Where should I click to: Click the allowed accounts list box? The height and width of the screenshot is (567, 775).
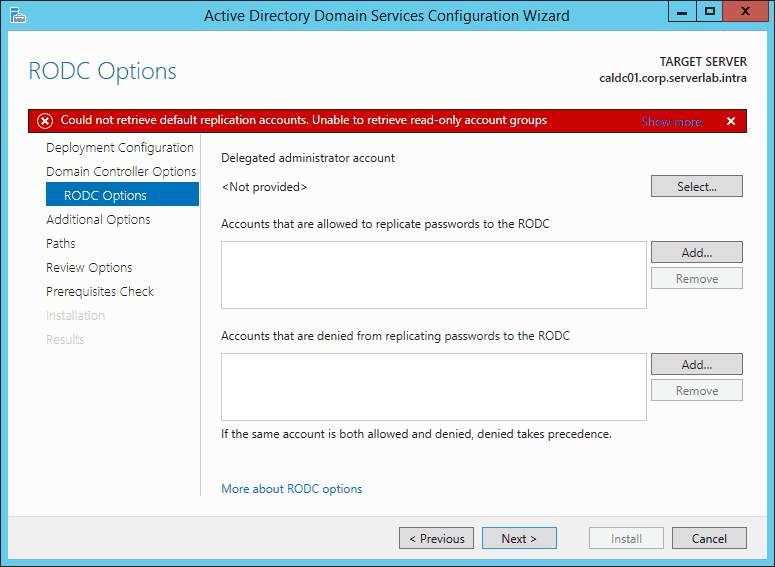coord(433,275)
